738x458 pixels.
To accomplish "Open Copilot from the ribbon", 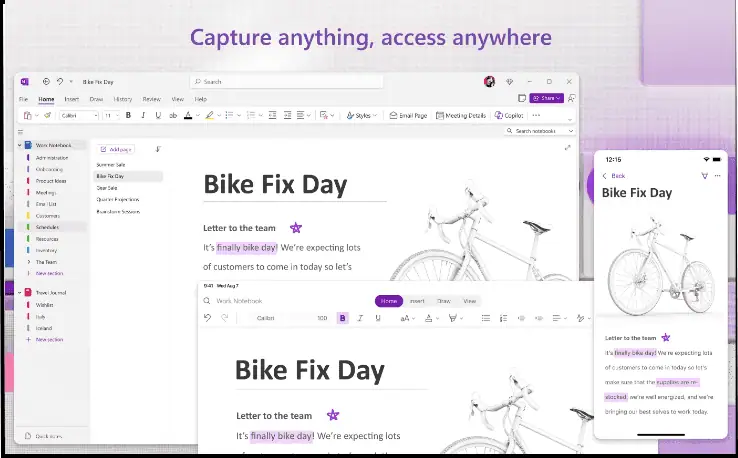I will [510, 115].
